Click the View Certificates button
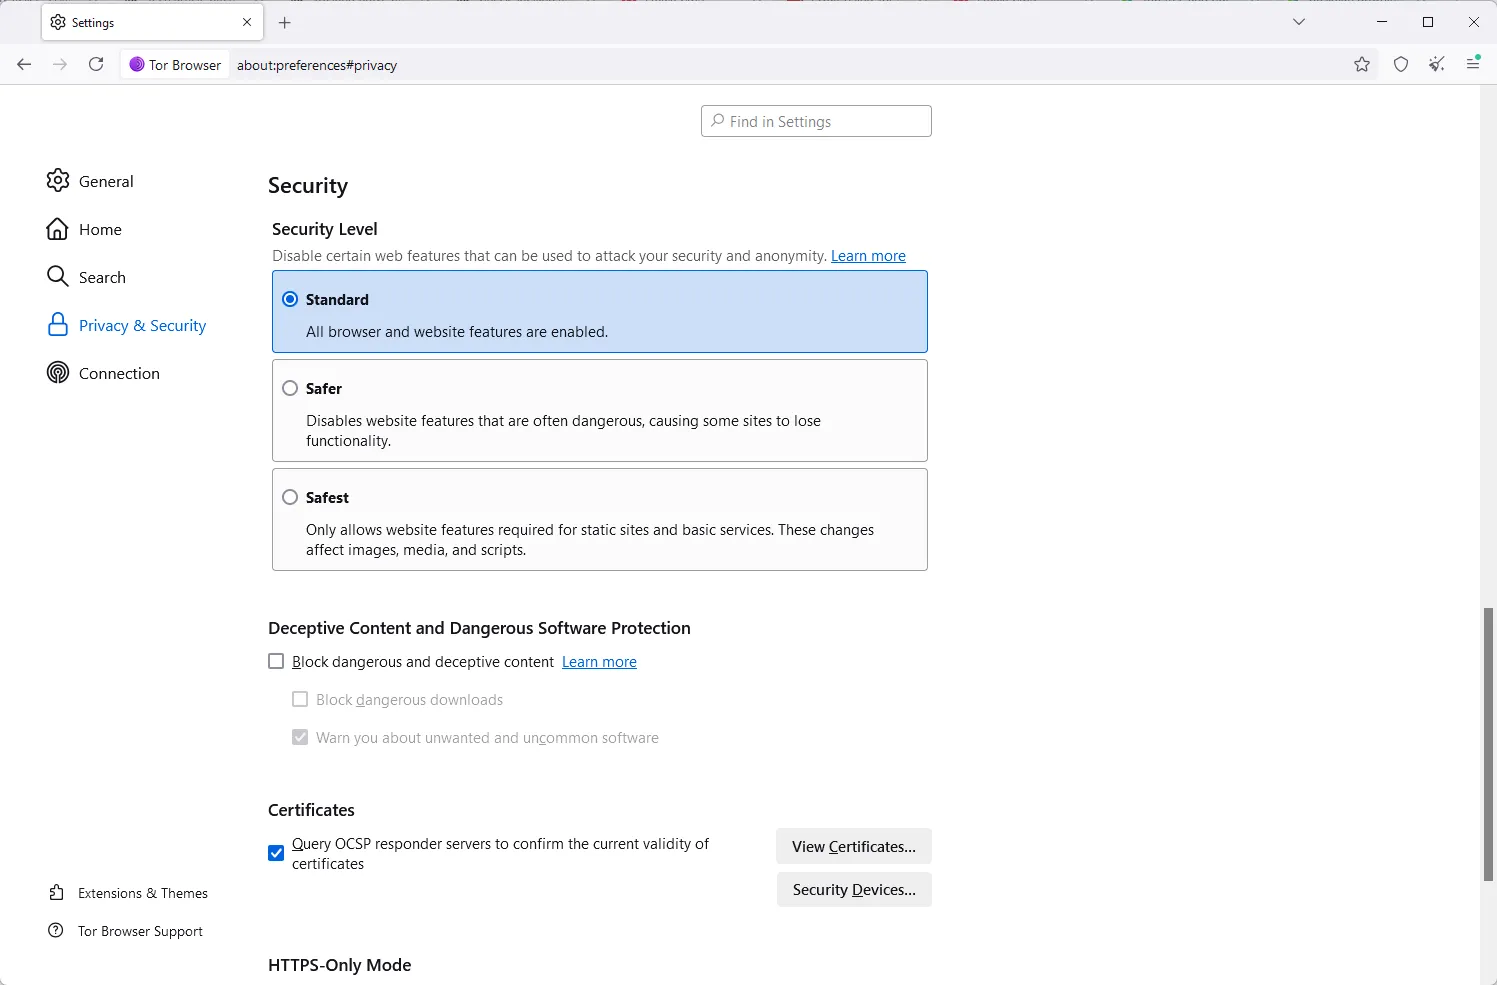This screenshot has height=985, width=1497. point(853,846)
